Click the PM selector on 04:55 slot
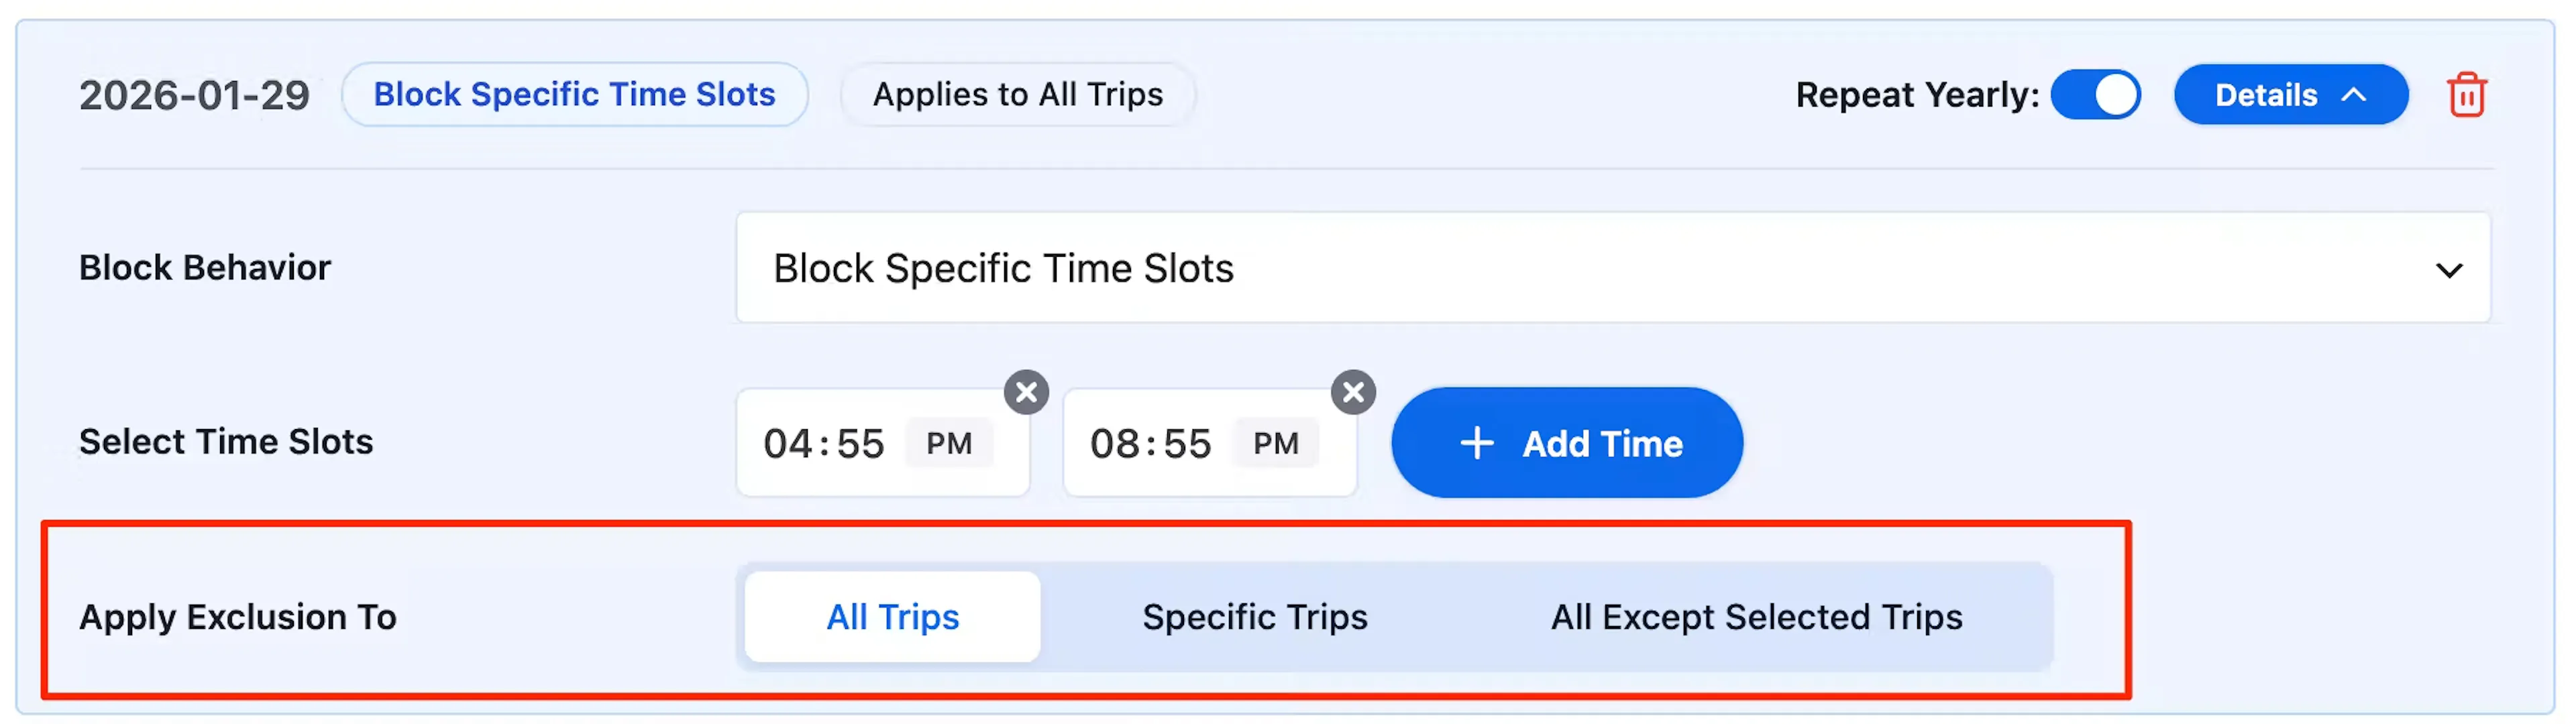Image resolution: width=2576 pixels, height=724 pixels. click(948, 443)
